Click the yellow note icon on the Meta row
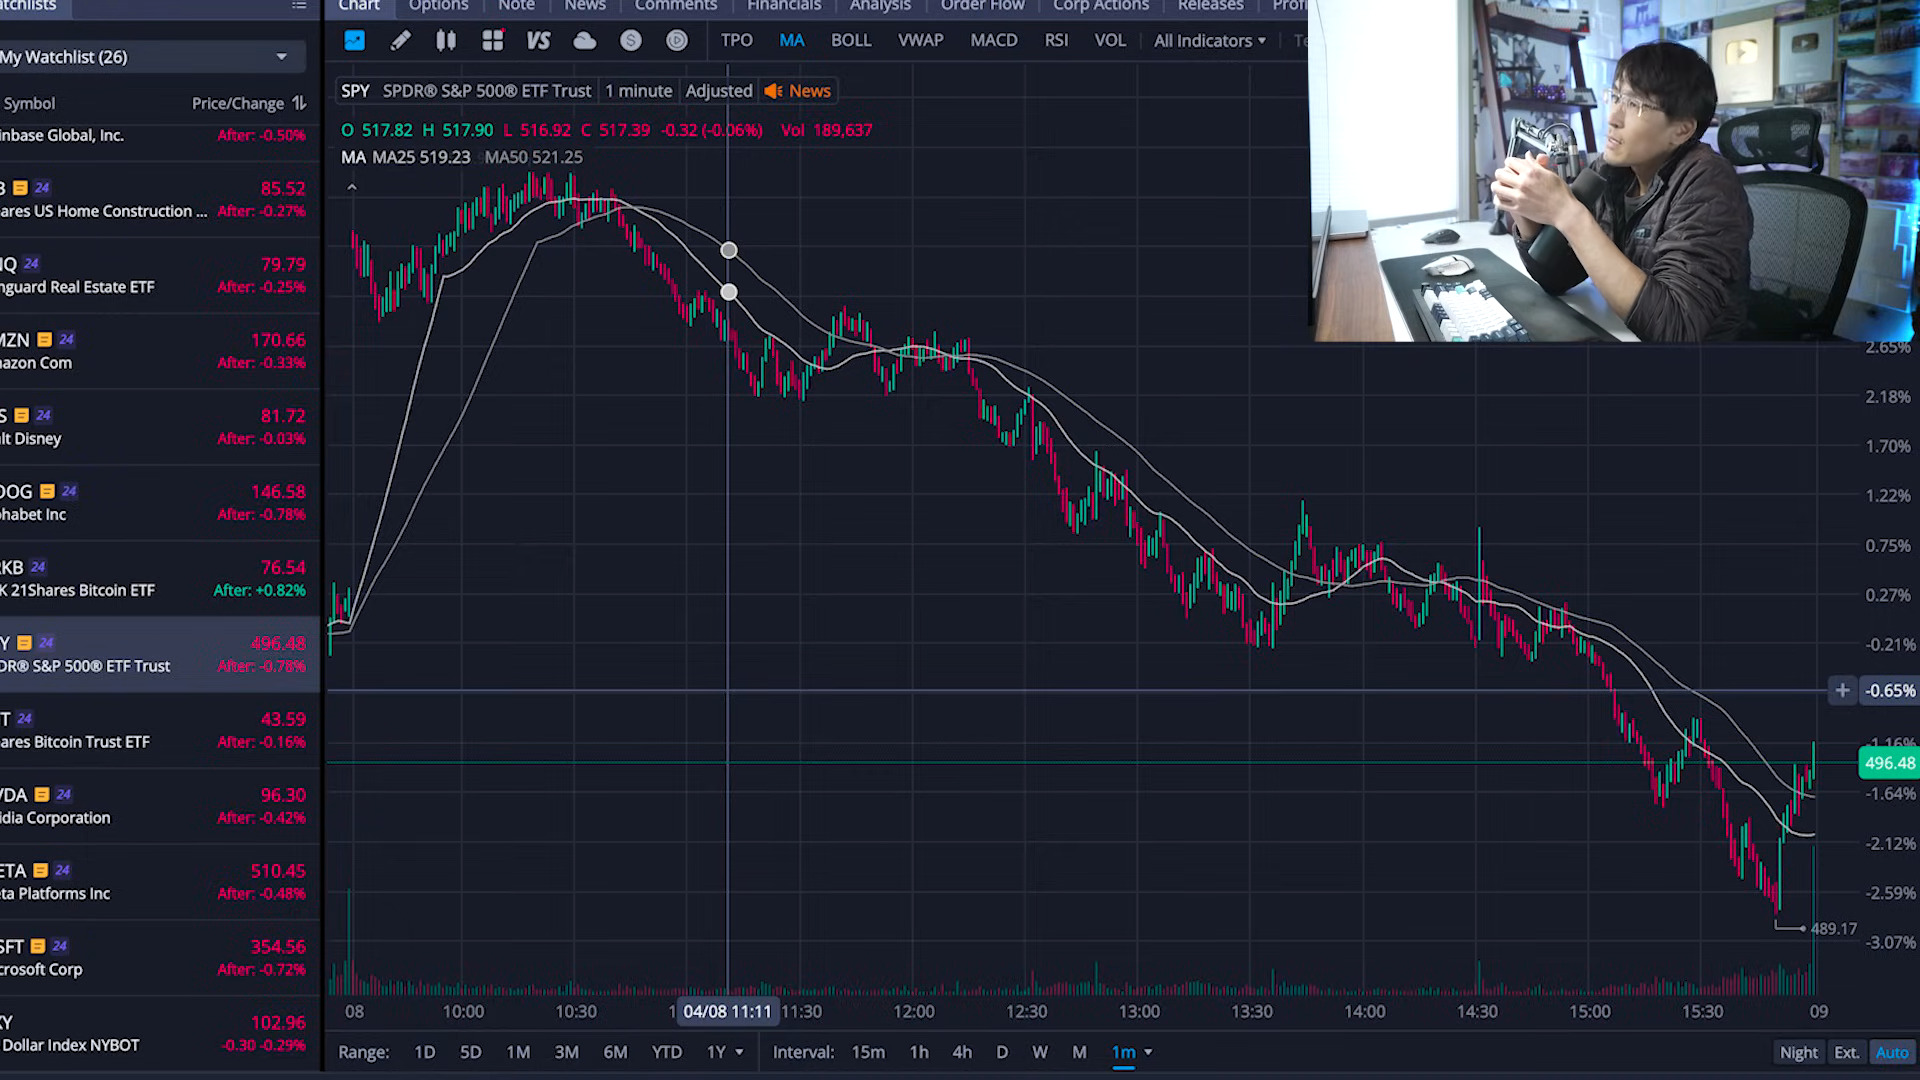This screenshot has height=1080, width=1920. 40,870
